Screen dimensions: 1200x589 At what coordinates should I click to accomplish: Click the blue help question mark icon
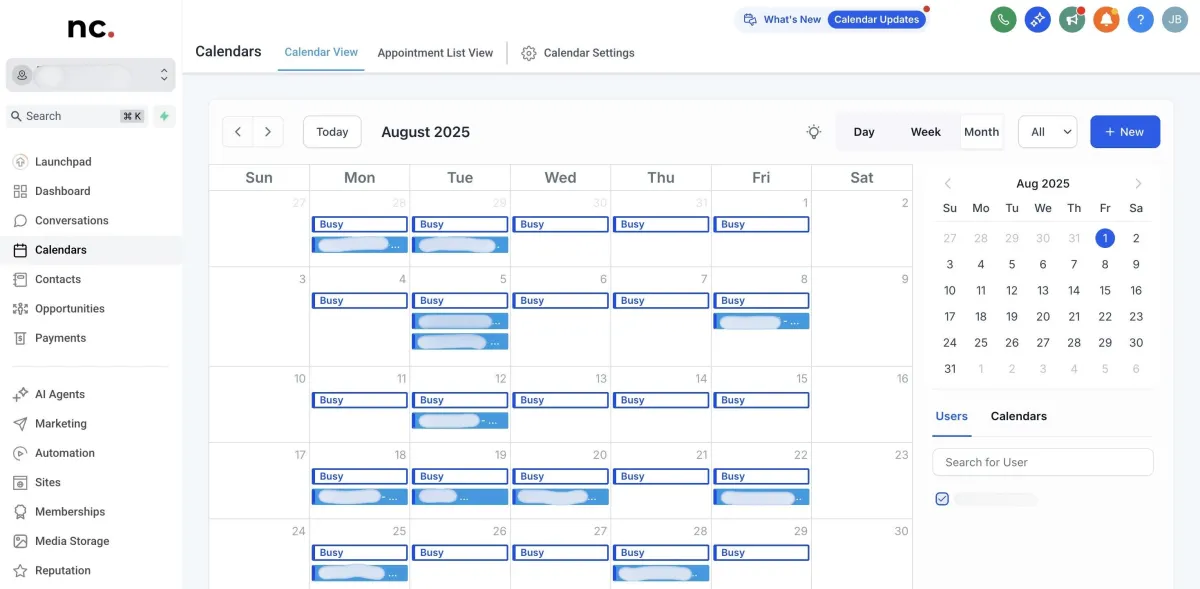click(x=1140, y=19)
